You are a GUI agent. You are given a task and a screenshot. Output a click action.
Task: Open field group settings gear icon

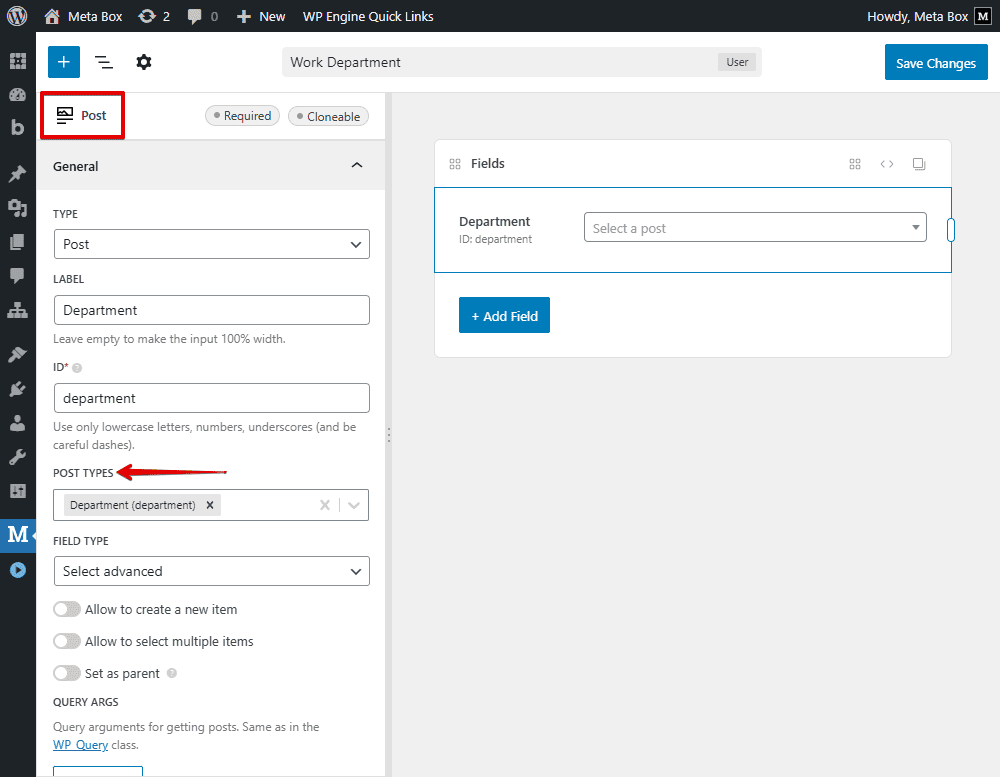tap(144, 62)
